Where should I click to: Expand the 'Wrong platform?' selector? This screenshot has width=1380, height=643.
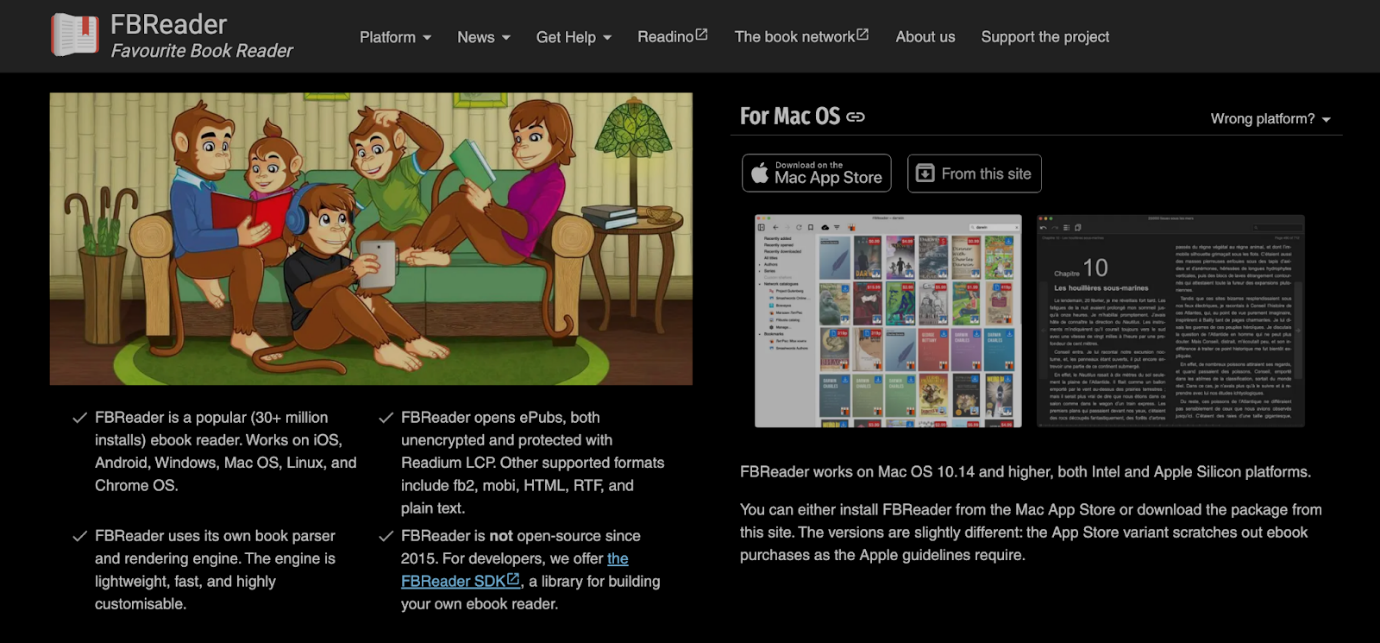coord(1270,118)
